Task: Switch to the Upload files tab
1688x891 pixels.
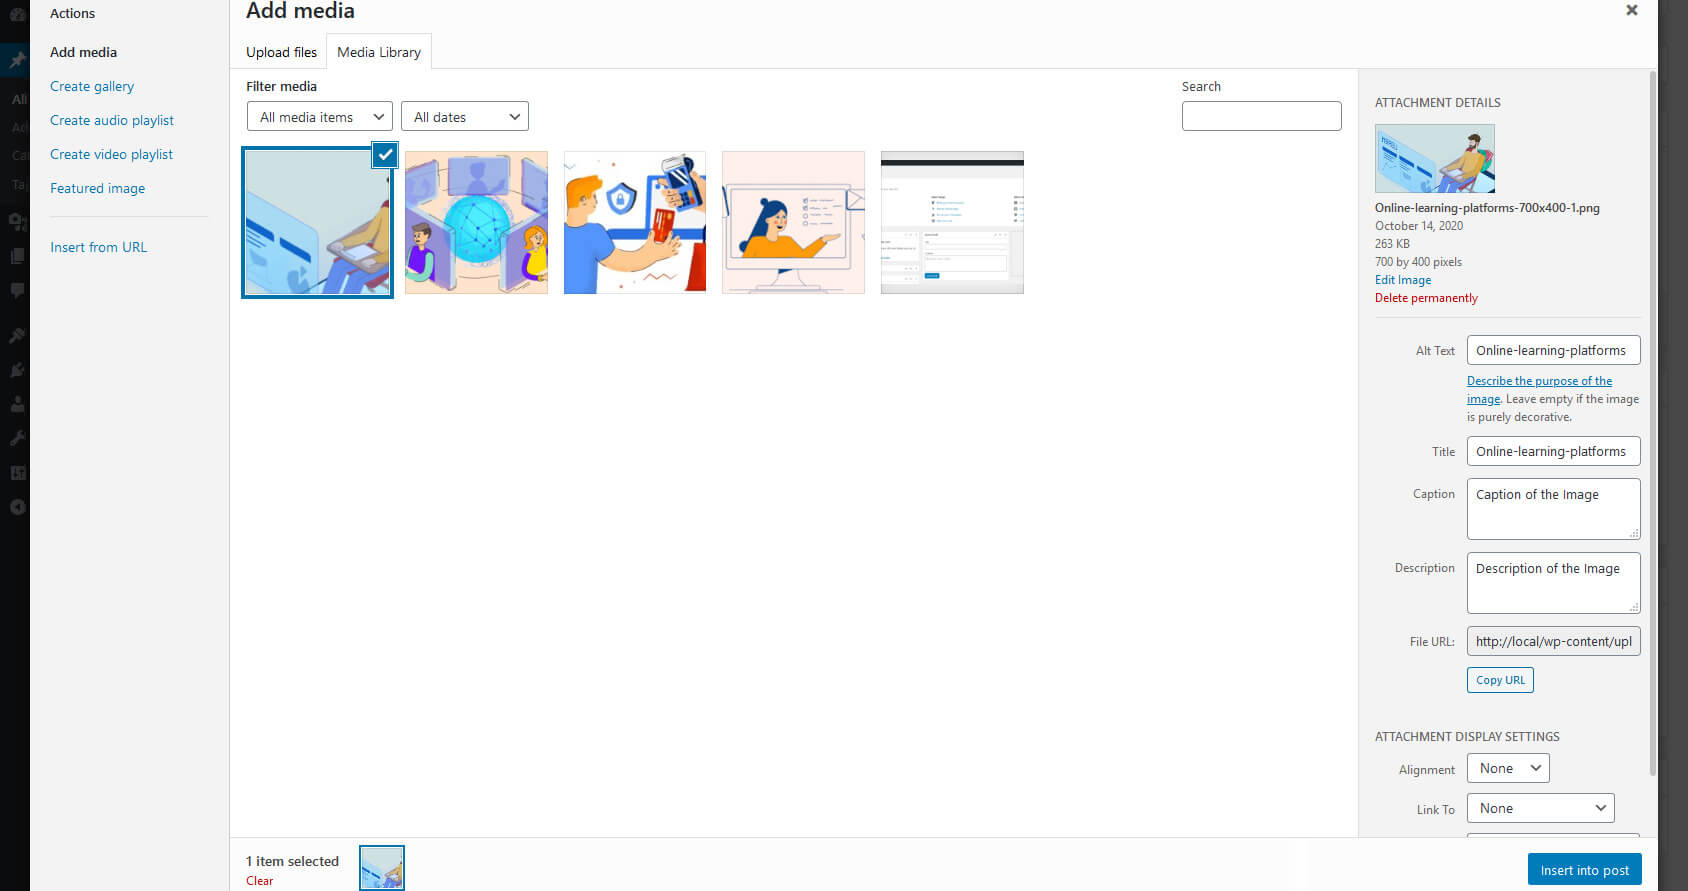Action: [x=281, y=52]
